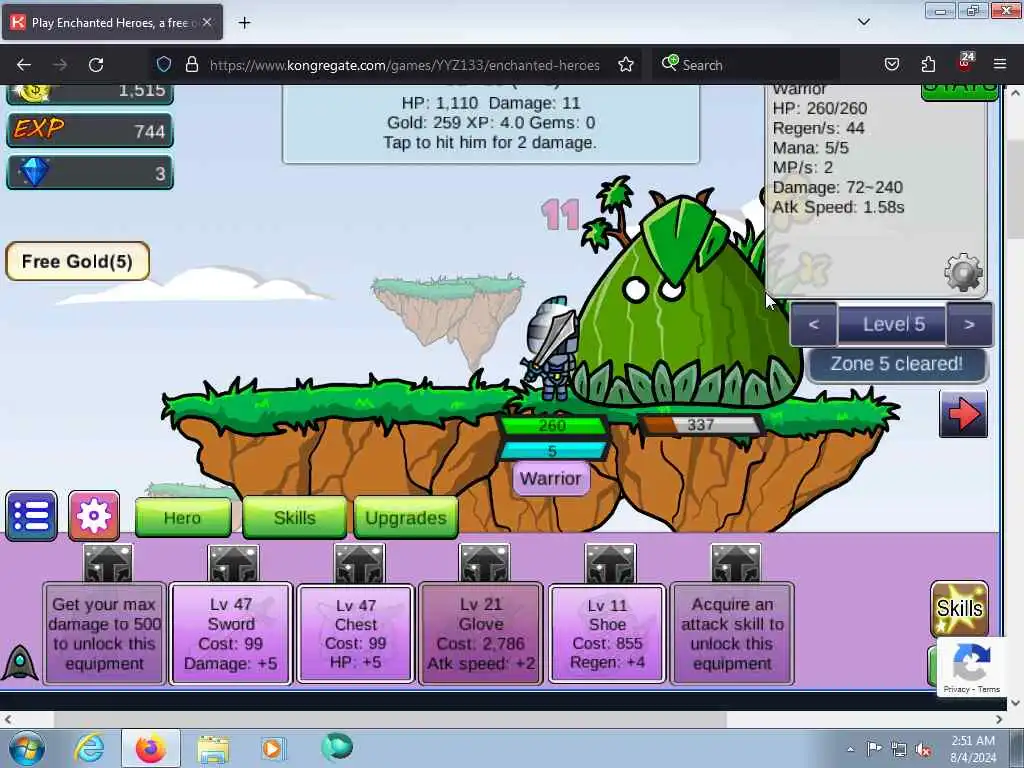1024x768 pixels.
Task: Click the EXP counter label
Action: click(39, 129)
